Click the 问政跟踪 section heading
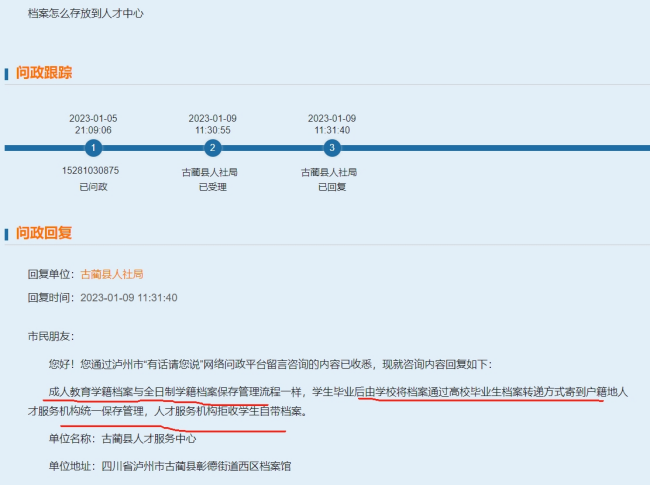Screen dimensions: 650x485 click(x=43, y=73)
